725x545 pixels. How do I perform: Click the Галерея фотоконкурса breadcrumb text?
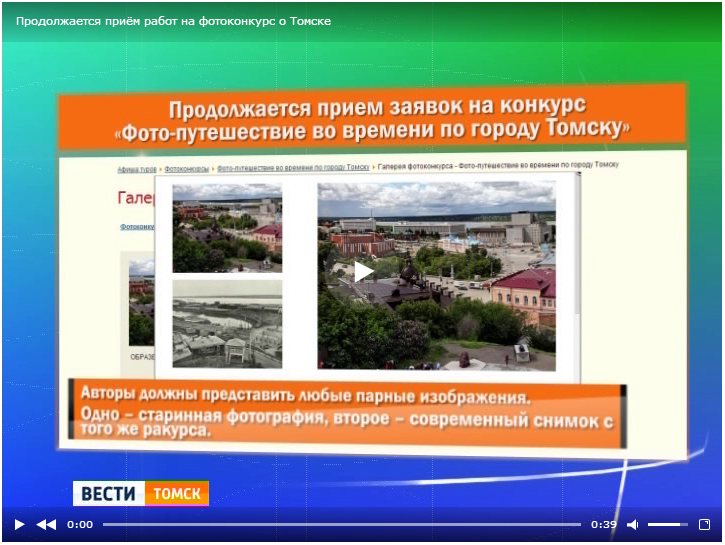click(x=498, y=165)
